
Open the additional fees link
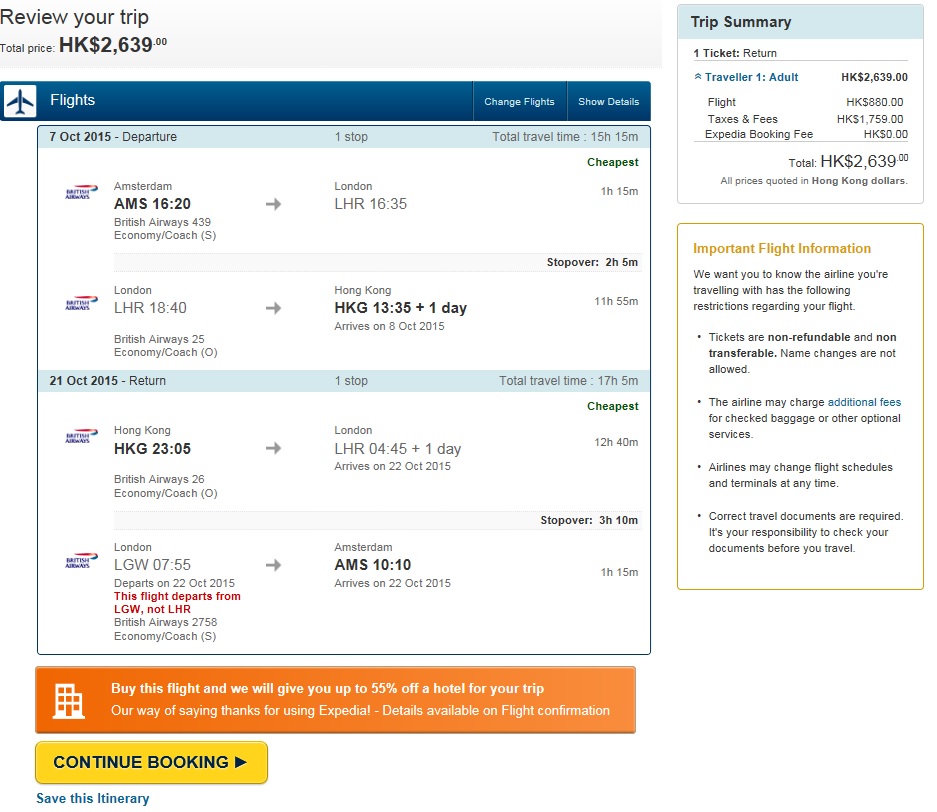coord(863,402)
